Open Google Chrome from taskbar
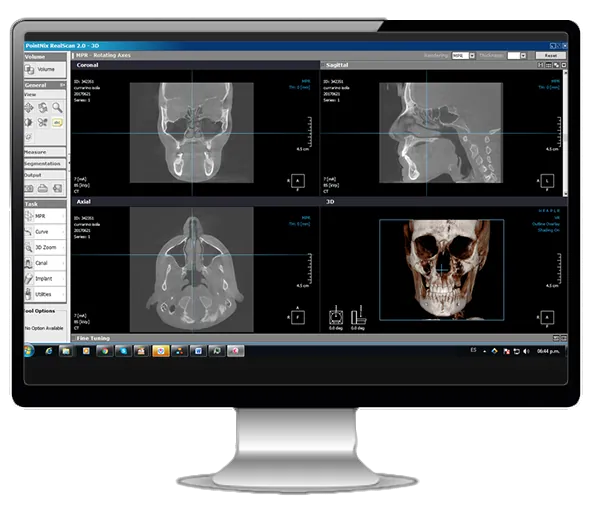The image size is (600, 519). 104,351
